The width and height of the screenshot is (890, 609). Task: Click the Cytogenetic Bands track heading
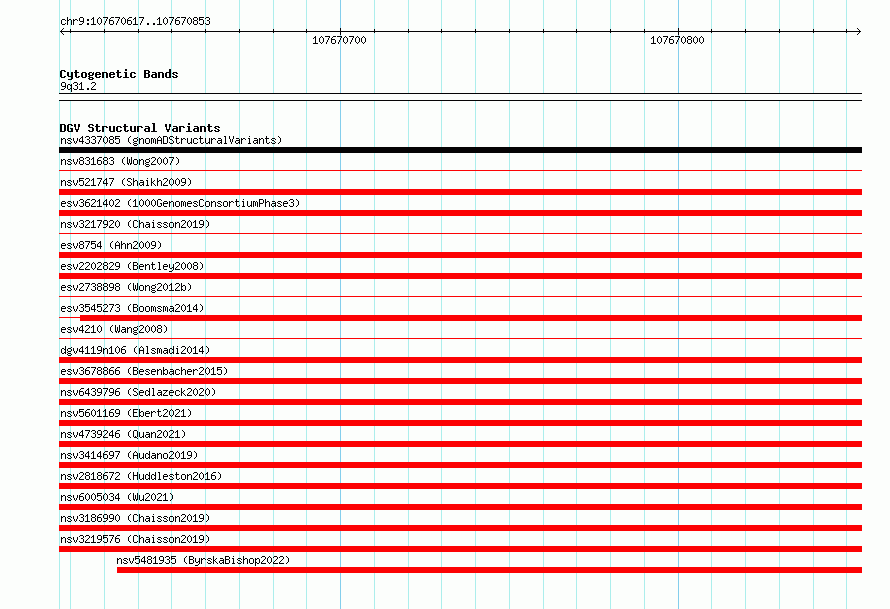(x=119, y=74)
